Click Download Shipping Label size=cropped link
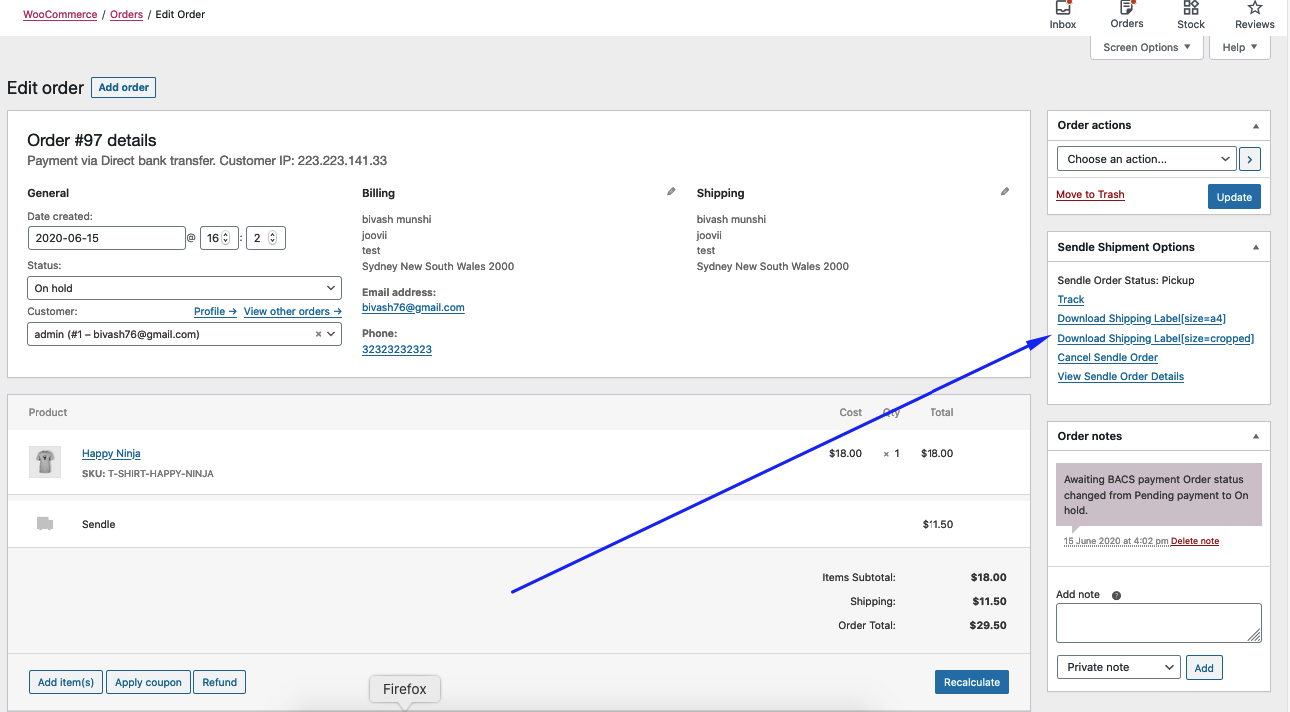1290x712 pixels. (x=1155, y=338)
